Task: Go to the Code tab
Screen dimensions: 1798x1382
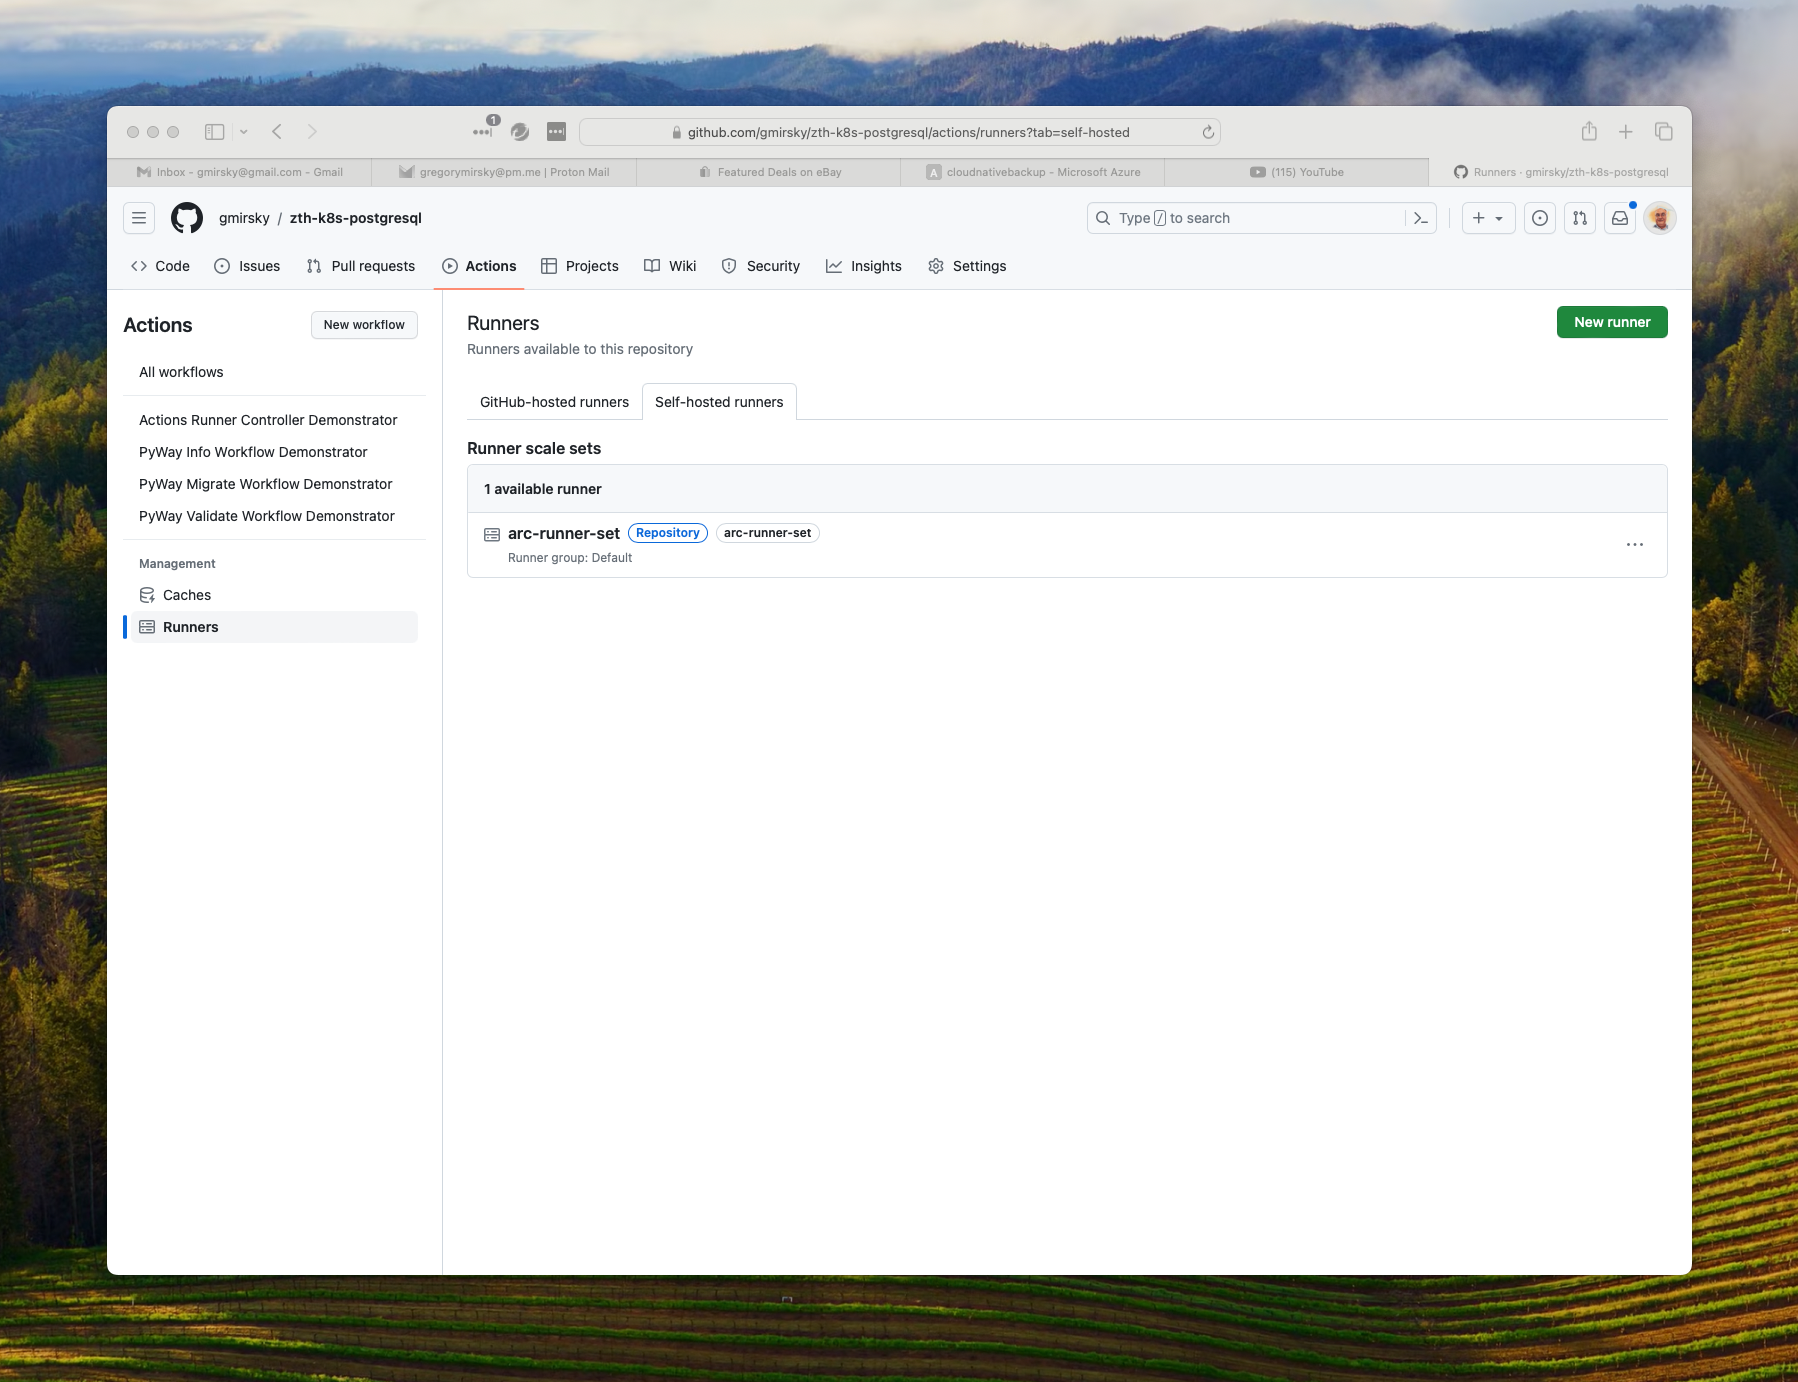Action: [x=160, y=266]
